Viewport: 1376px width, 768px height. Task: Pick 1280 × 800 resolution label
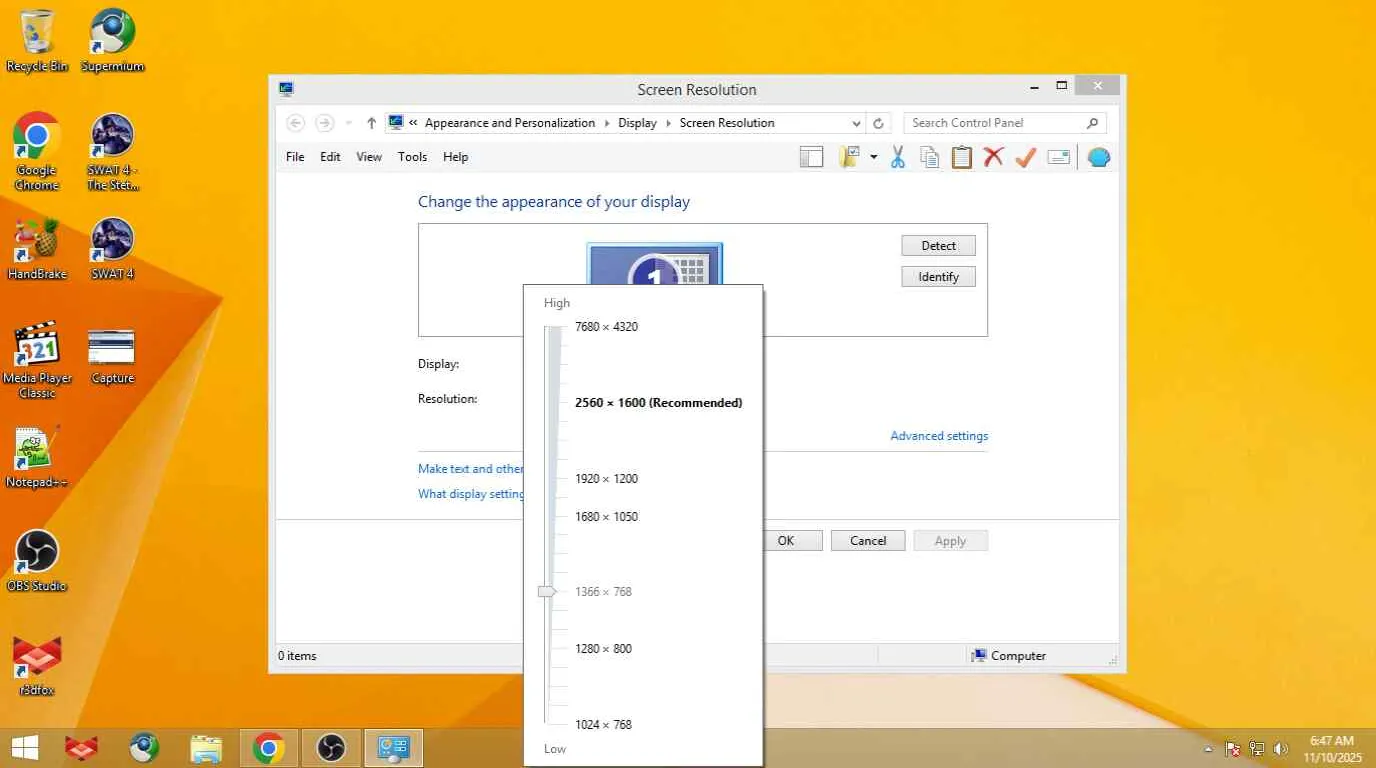[603, 649]
